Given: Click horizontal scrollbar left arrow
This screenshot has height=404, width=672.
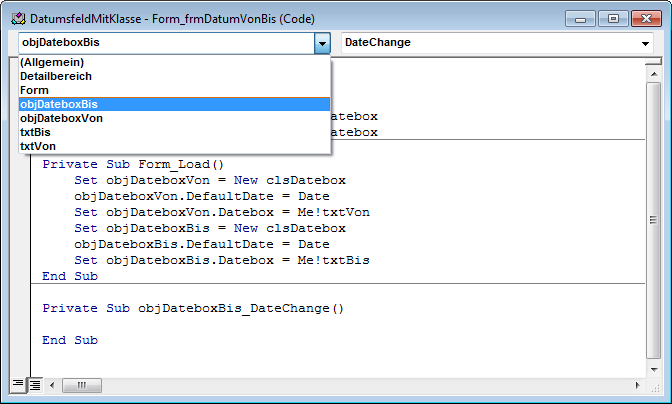Looking at the screenshot, I should pyautogui.click(x=53, y=384).
